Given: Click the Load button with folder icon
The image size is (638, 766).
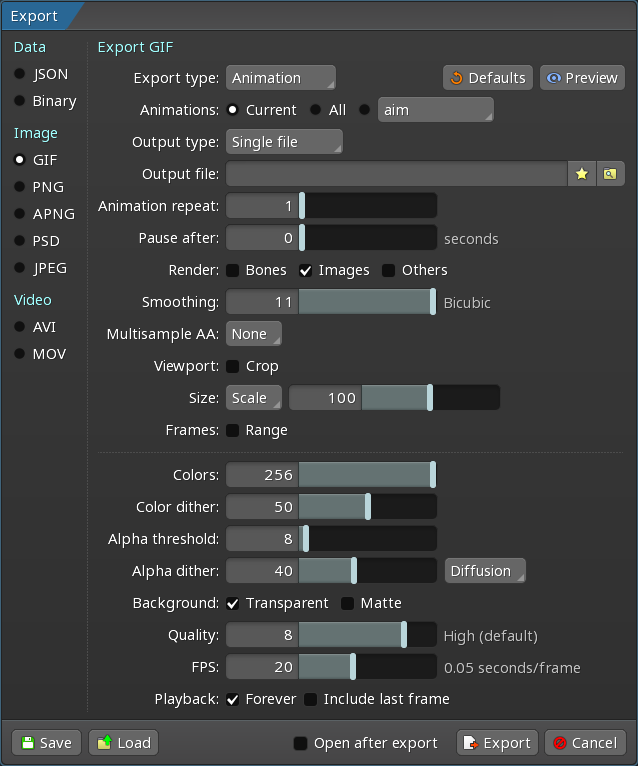Looking at the screenshot, I should coord(123,743).
